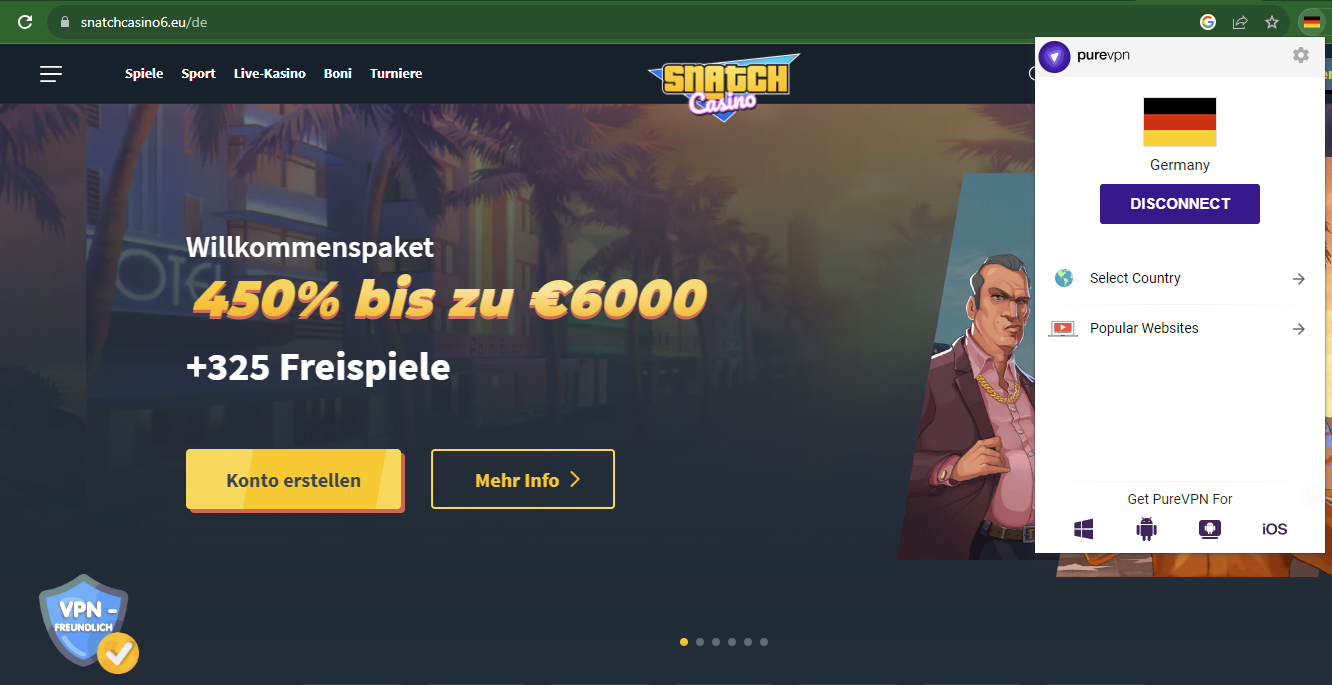
Task: Open the Live-Kasino menu item
Action: tap(270, 73)
